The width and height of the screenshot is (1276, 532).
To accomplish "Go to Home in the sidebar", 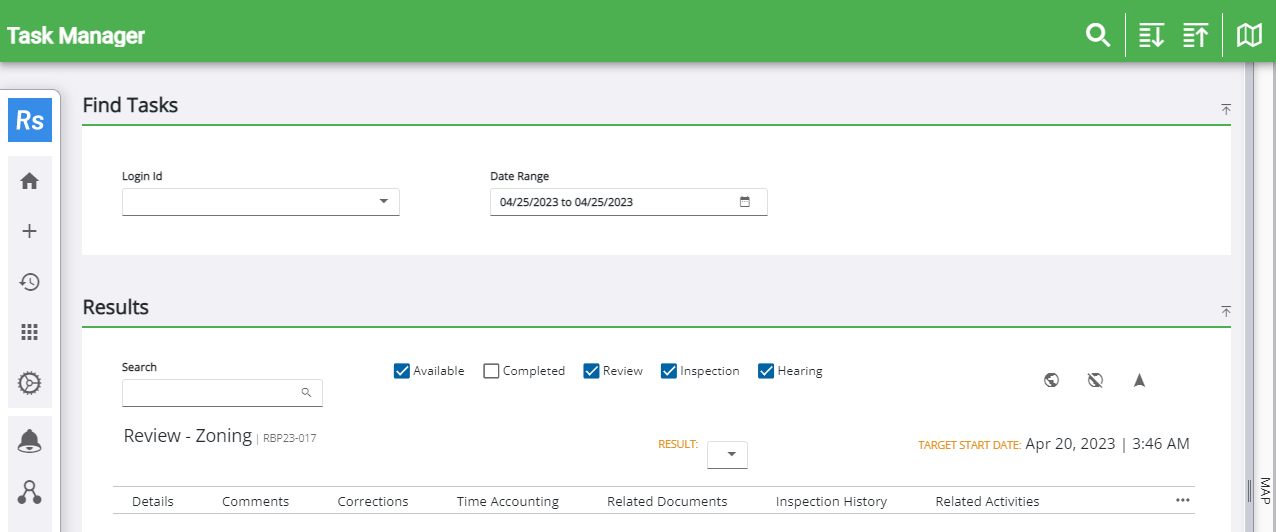I will (x=30, y=181).
